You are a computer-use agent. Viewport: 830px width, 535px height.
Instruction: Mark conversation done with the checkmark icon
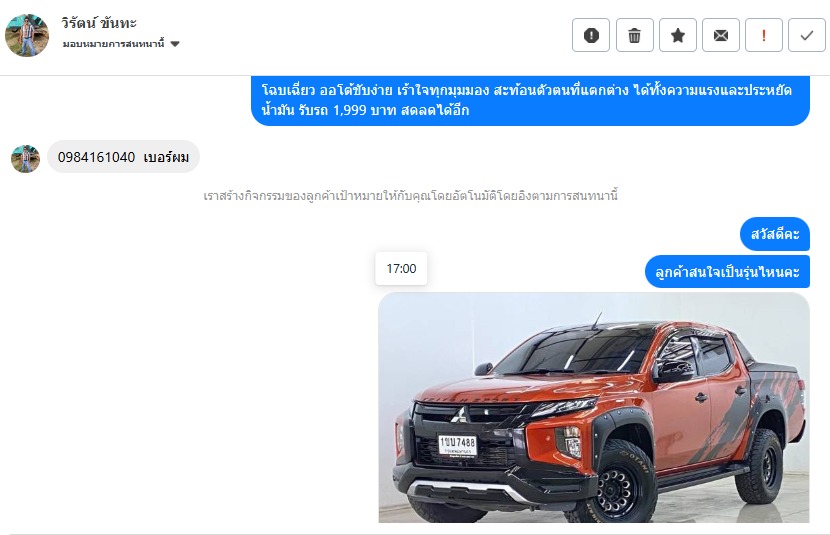(x=807, y=35)
